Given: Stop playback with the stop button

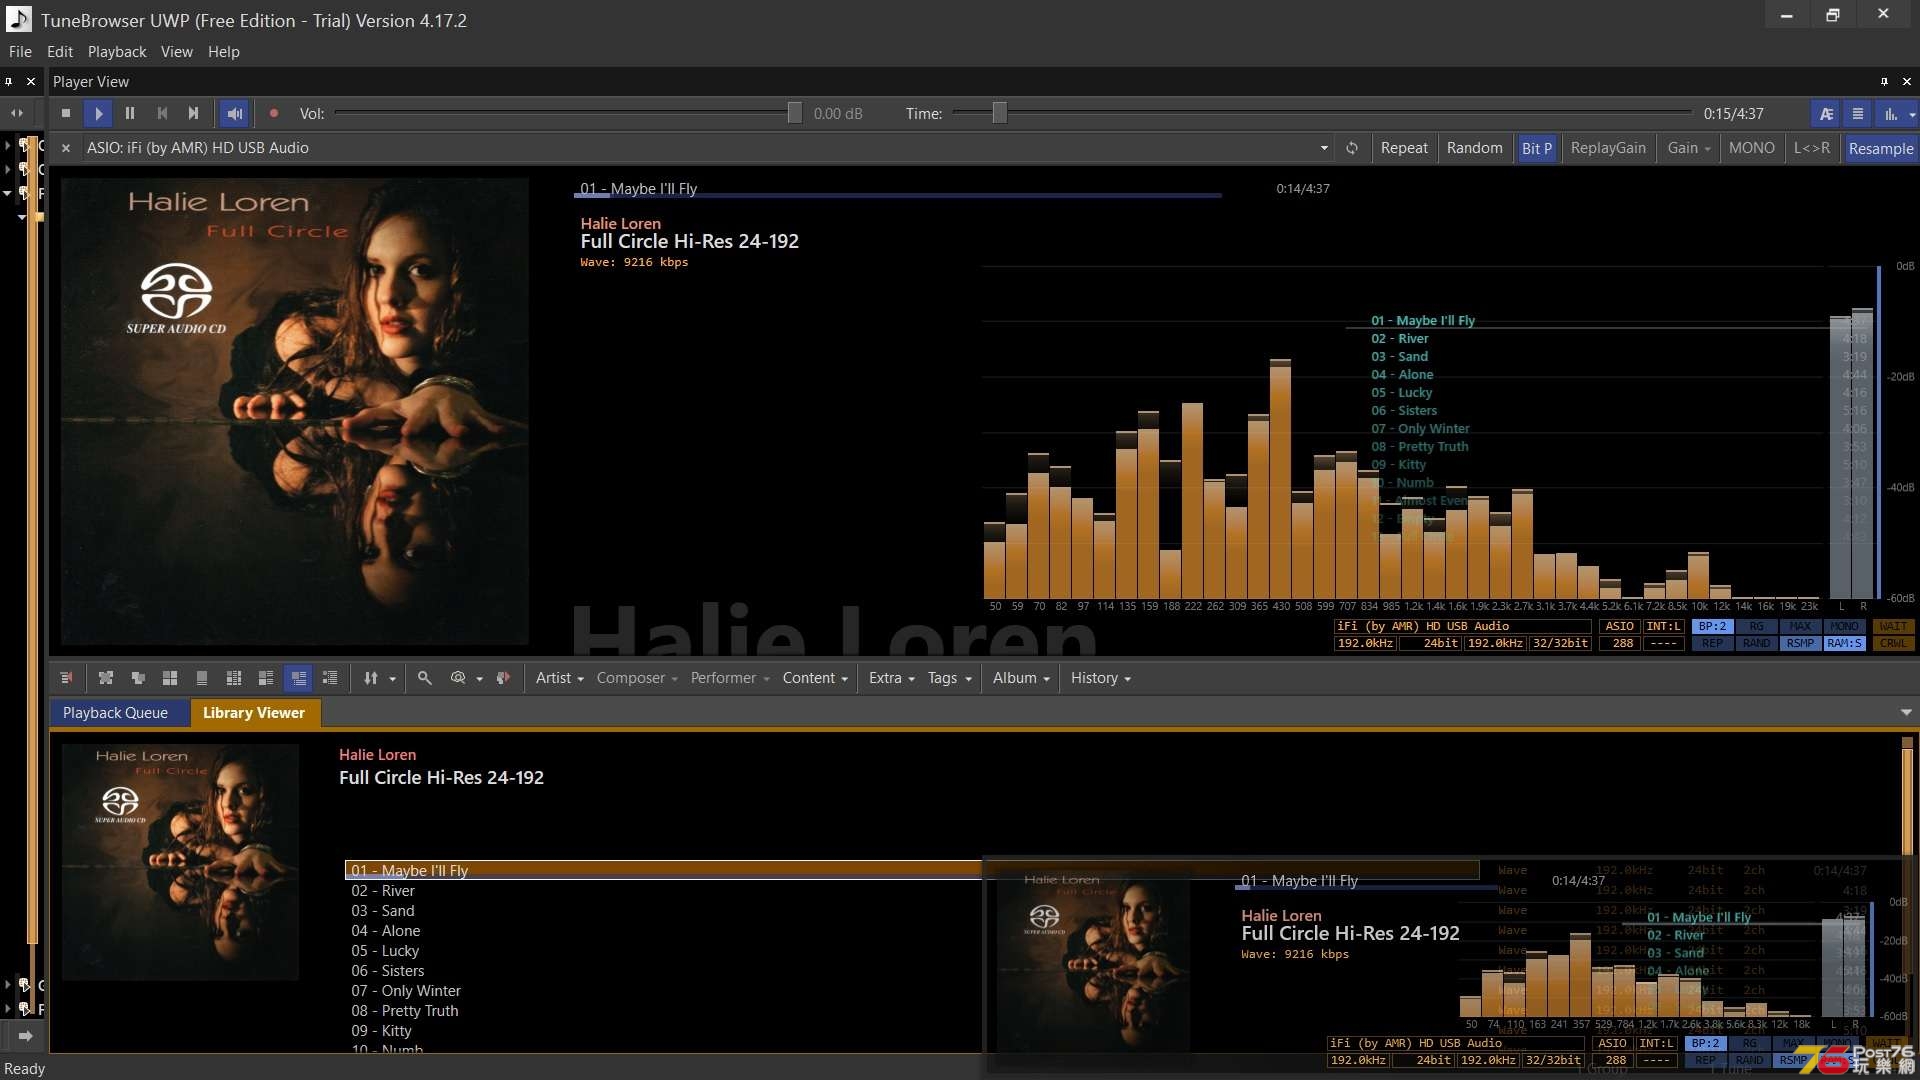Looking at the screenshot, I should [66, 114].
